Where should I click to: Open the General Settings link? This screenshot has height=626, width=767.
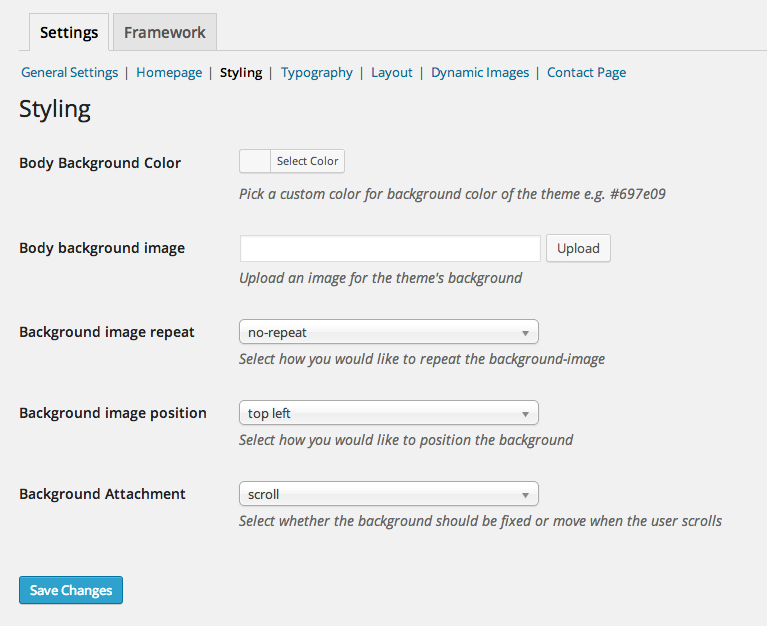[x=69, y=72]
